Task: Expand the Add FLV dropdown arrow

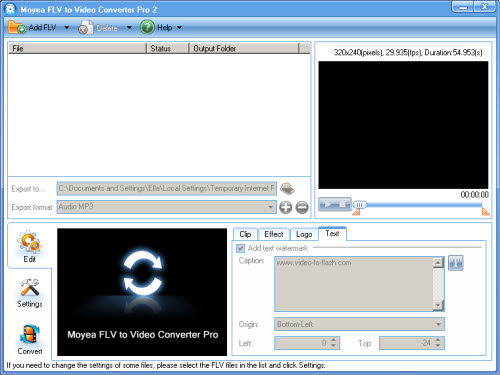Action: [x=67, y=27]
